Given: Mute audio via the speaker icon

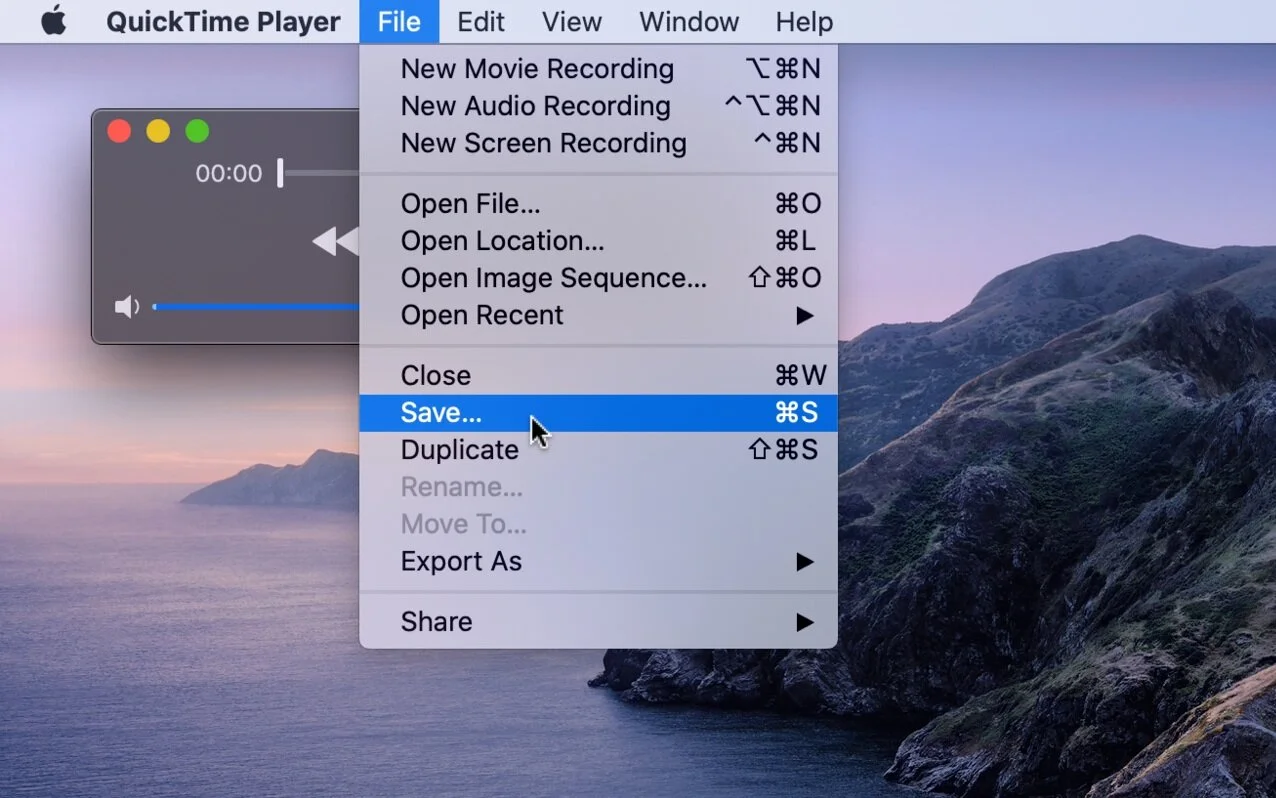Looking at the screenshot, I should [127, 307].
